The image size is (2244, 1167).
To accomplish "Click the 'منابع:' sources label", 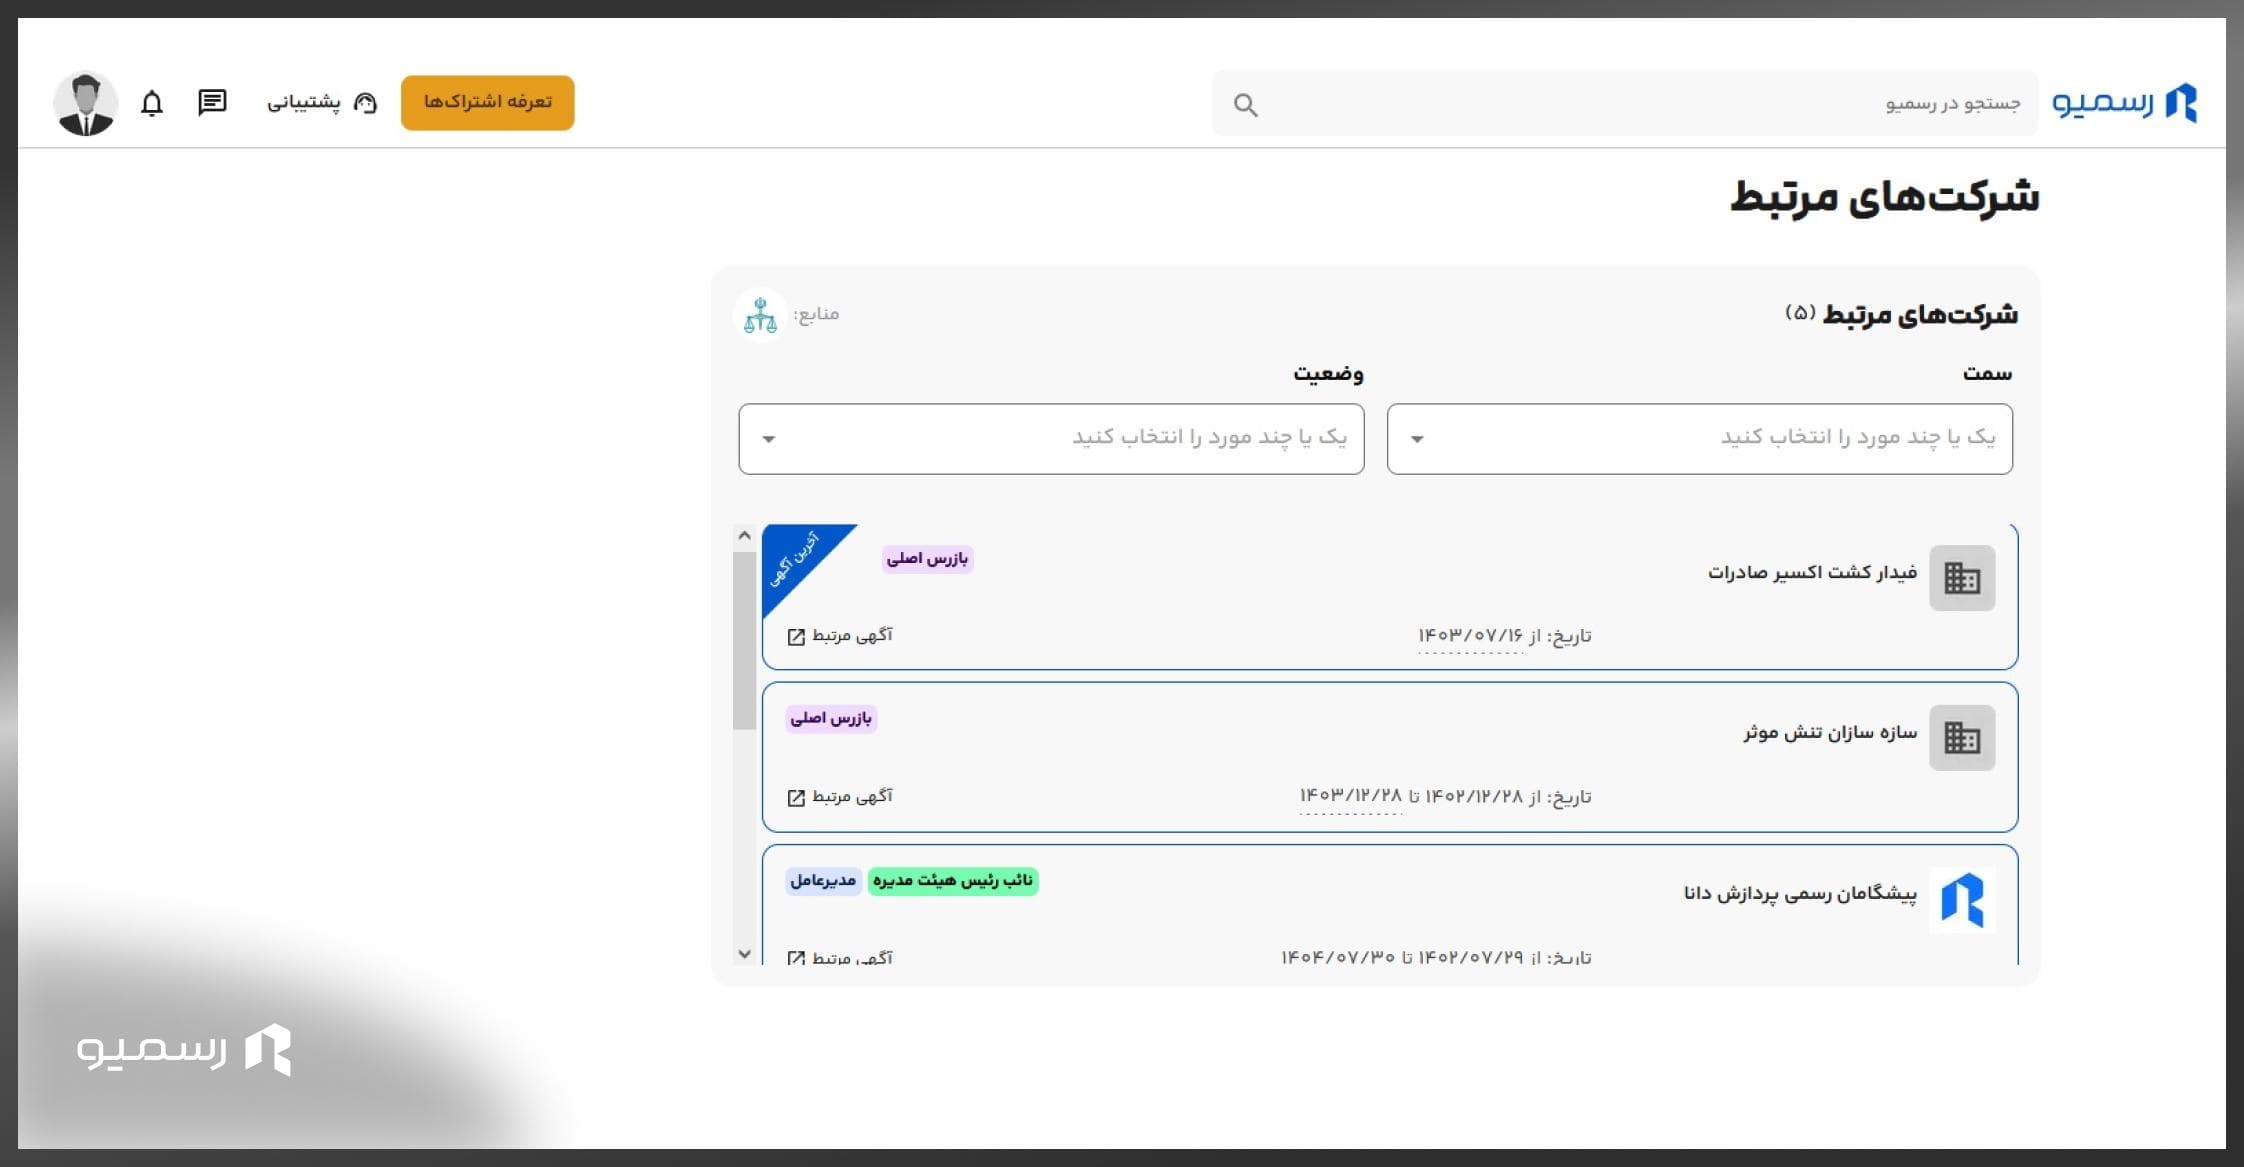I will (816, 314).
